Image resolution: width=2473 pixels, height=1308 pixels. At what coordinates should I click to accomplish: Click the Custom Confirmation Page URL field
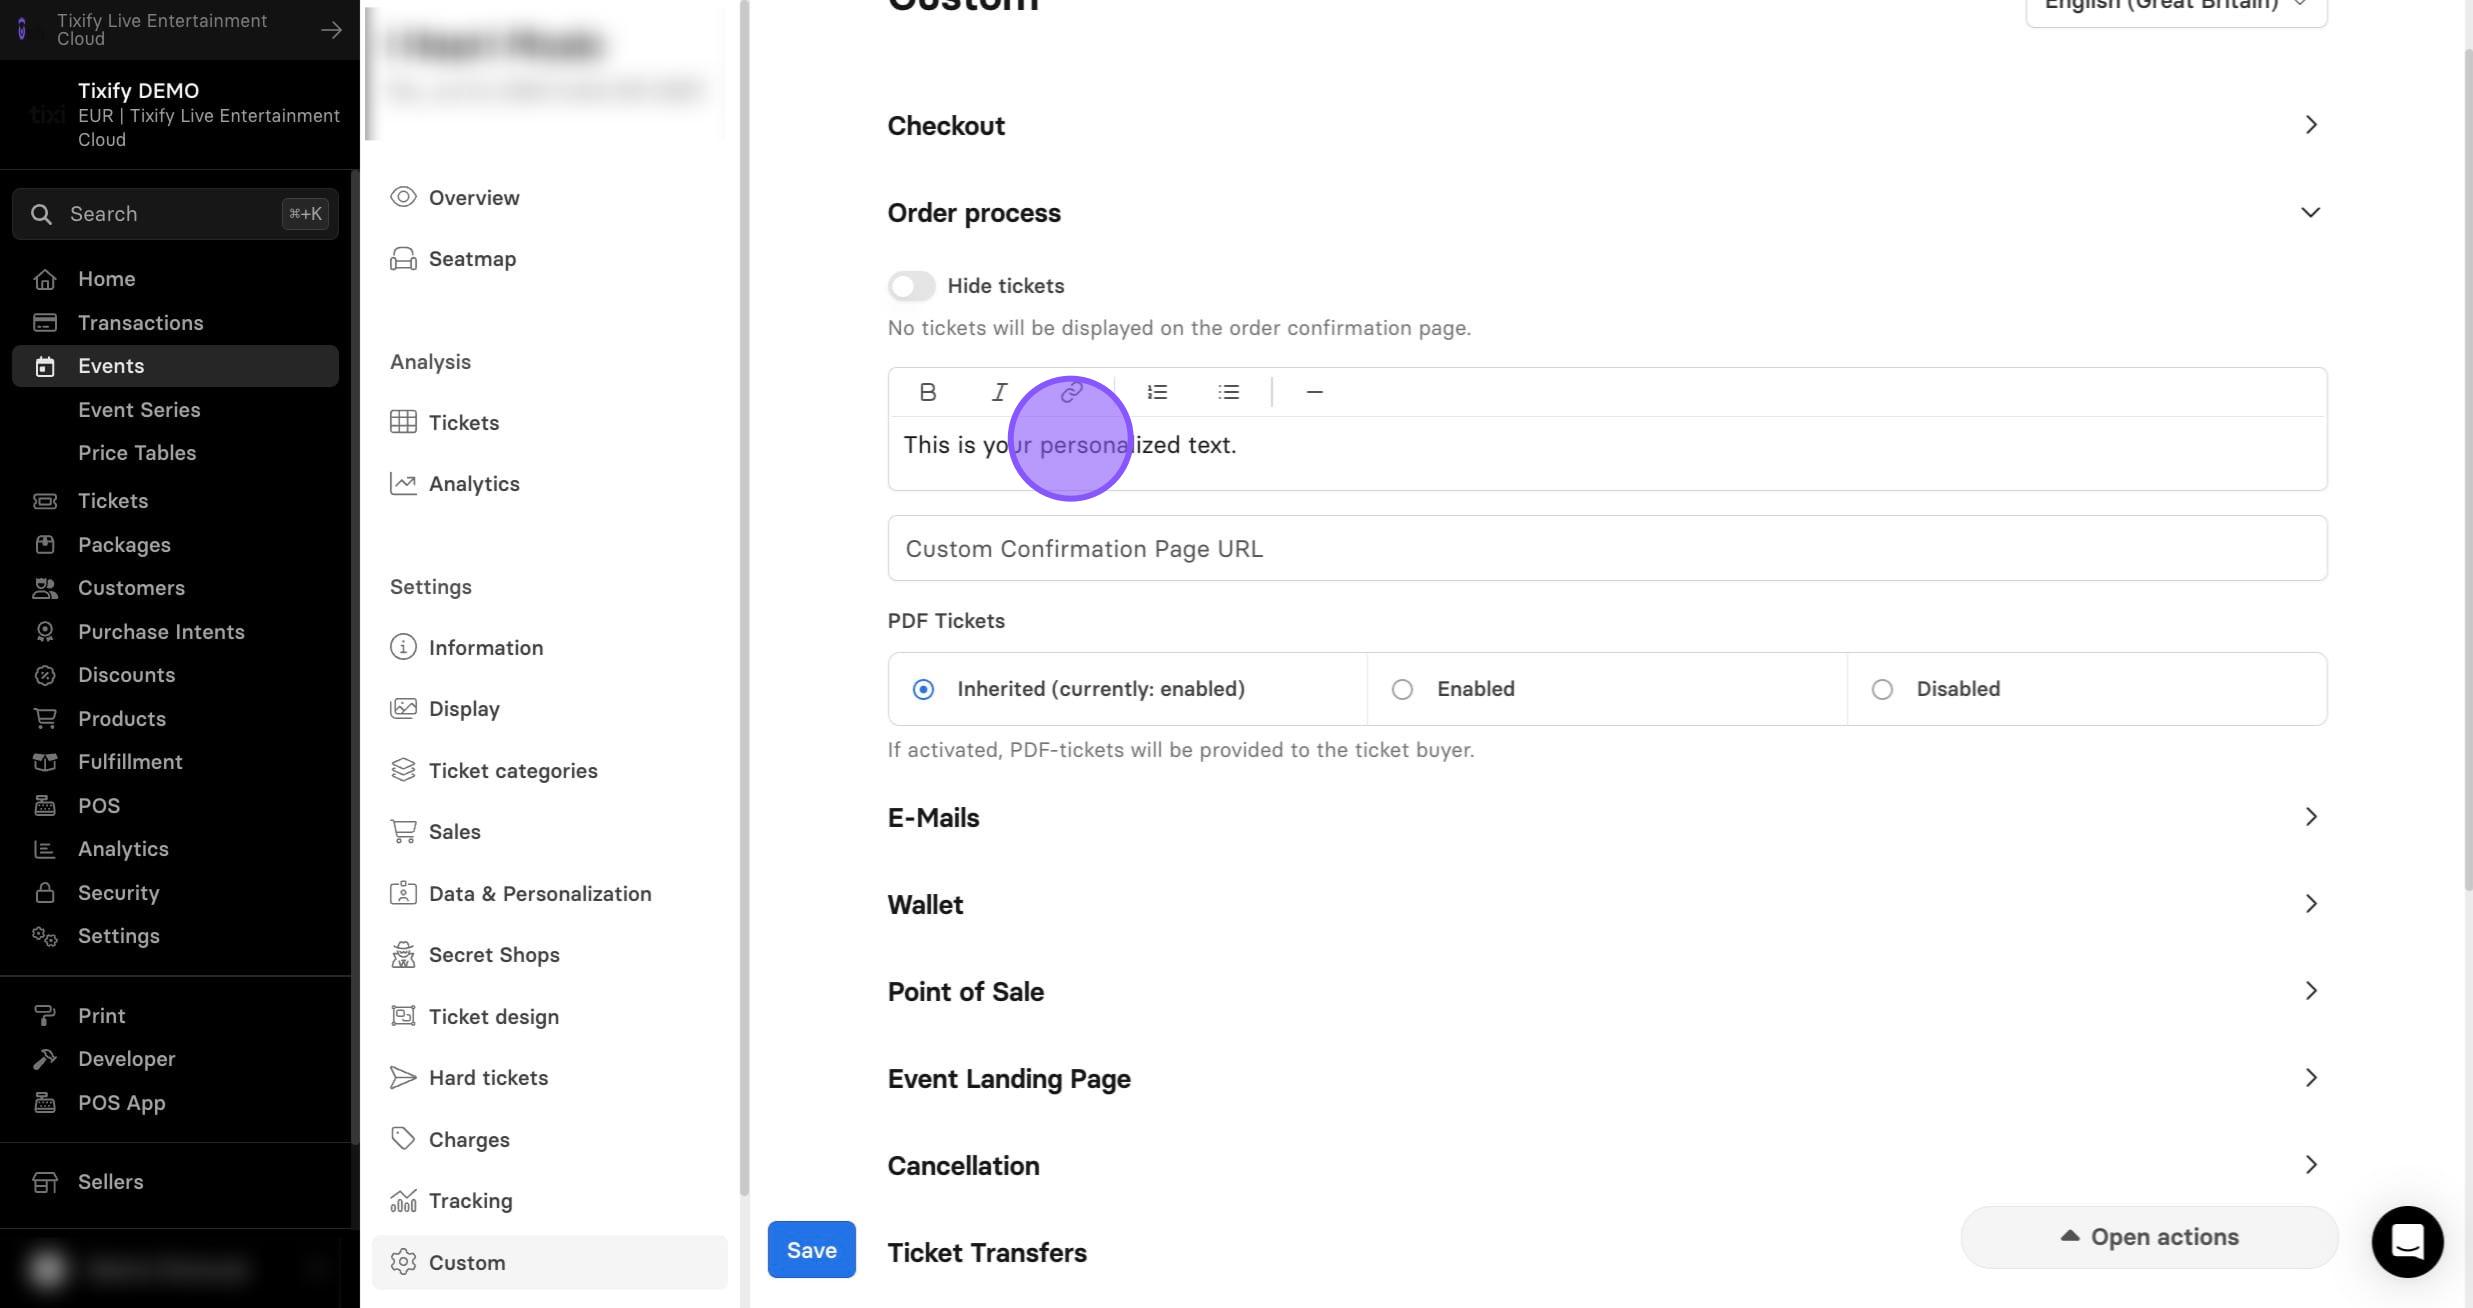click(x=1607, y=548)
